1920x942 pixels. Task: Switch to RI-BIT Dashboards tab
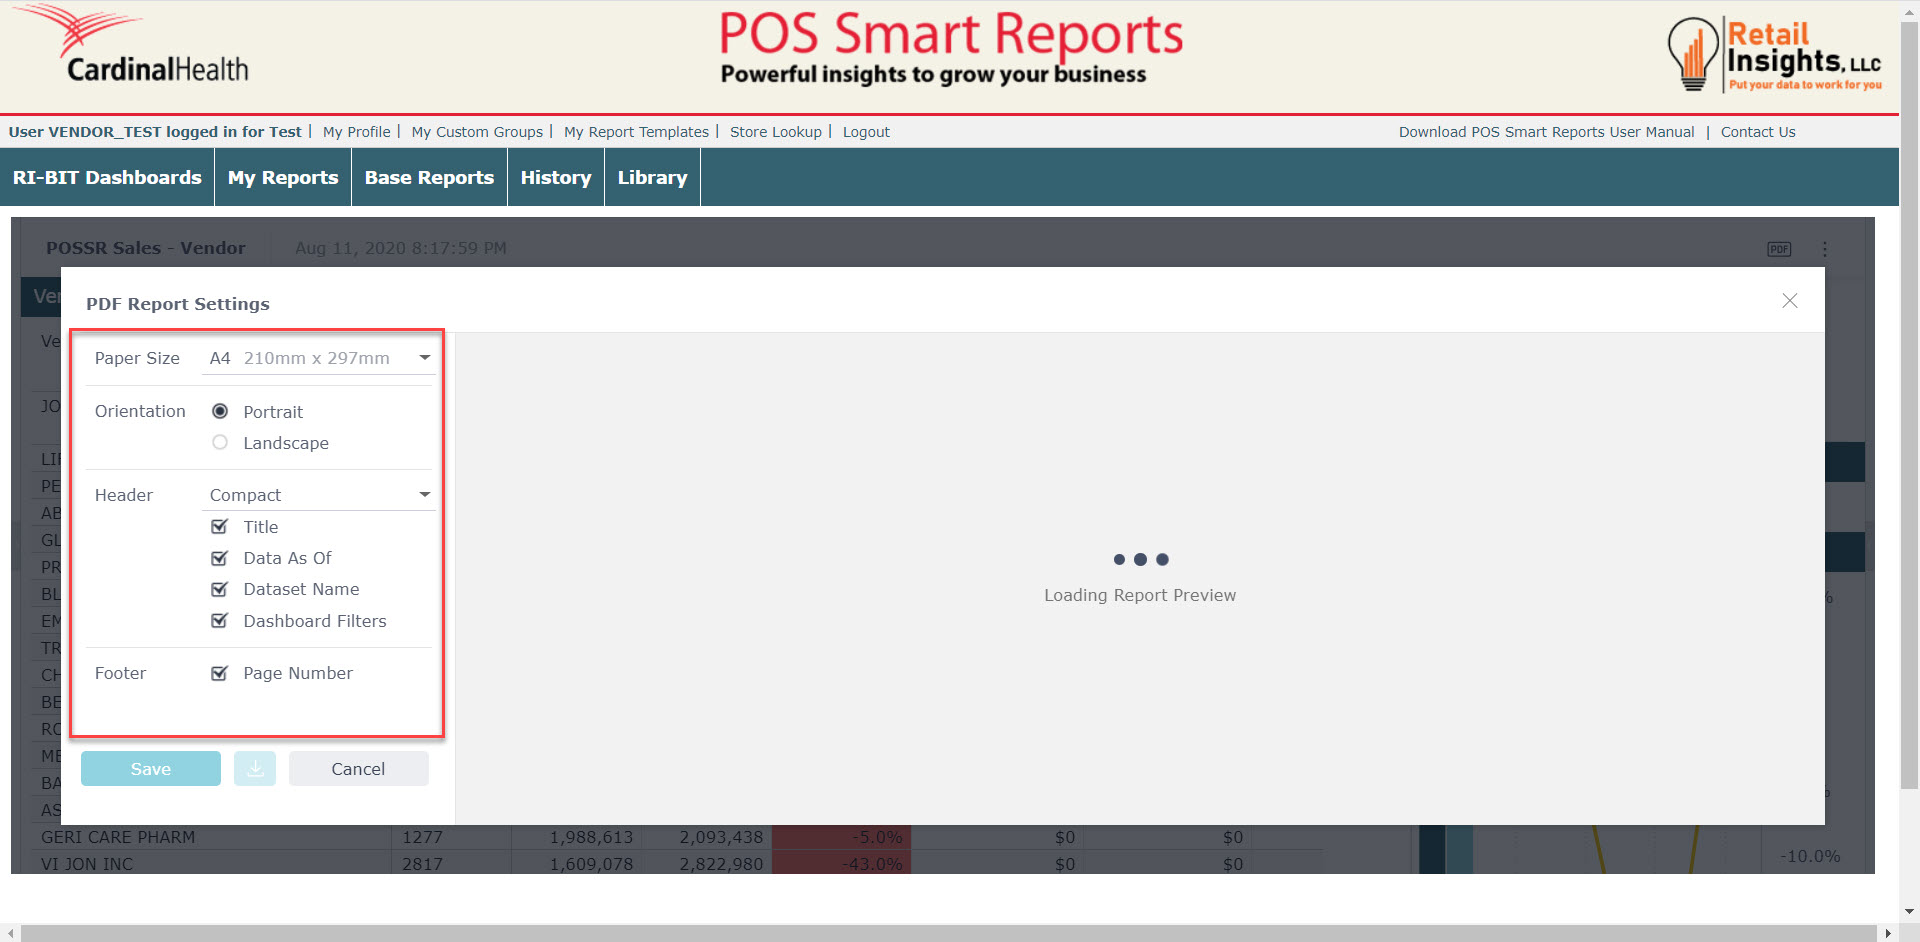point(107,178)
